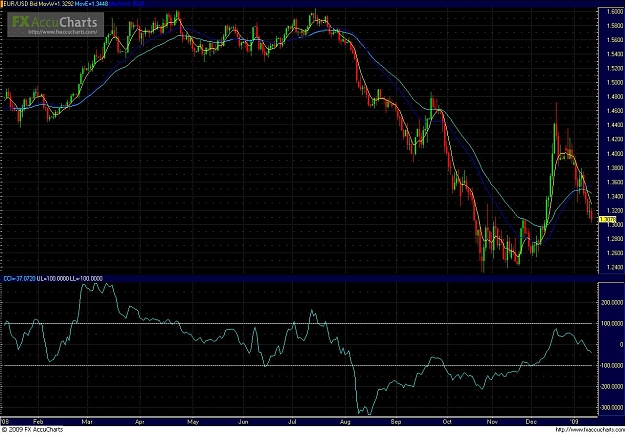Click the 1.4000 price axis label
625x434 pixels.
click(614, 153)
